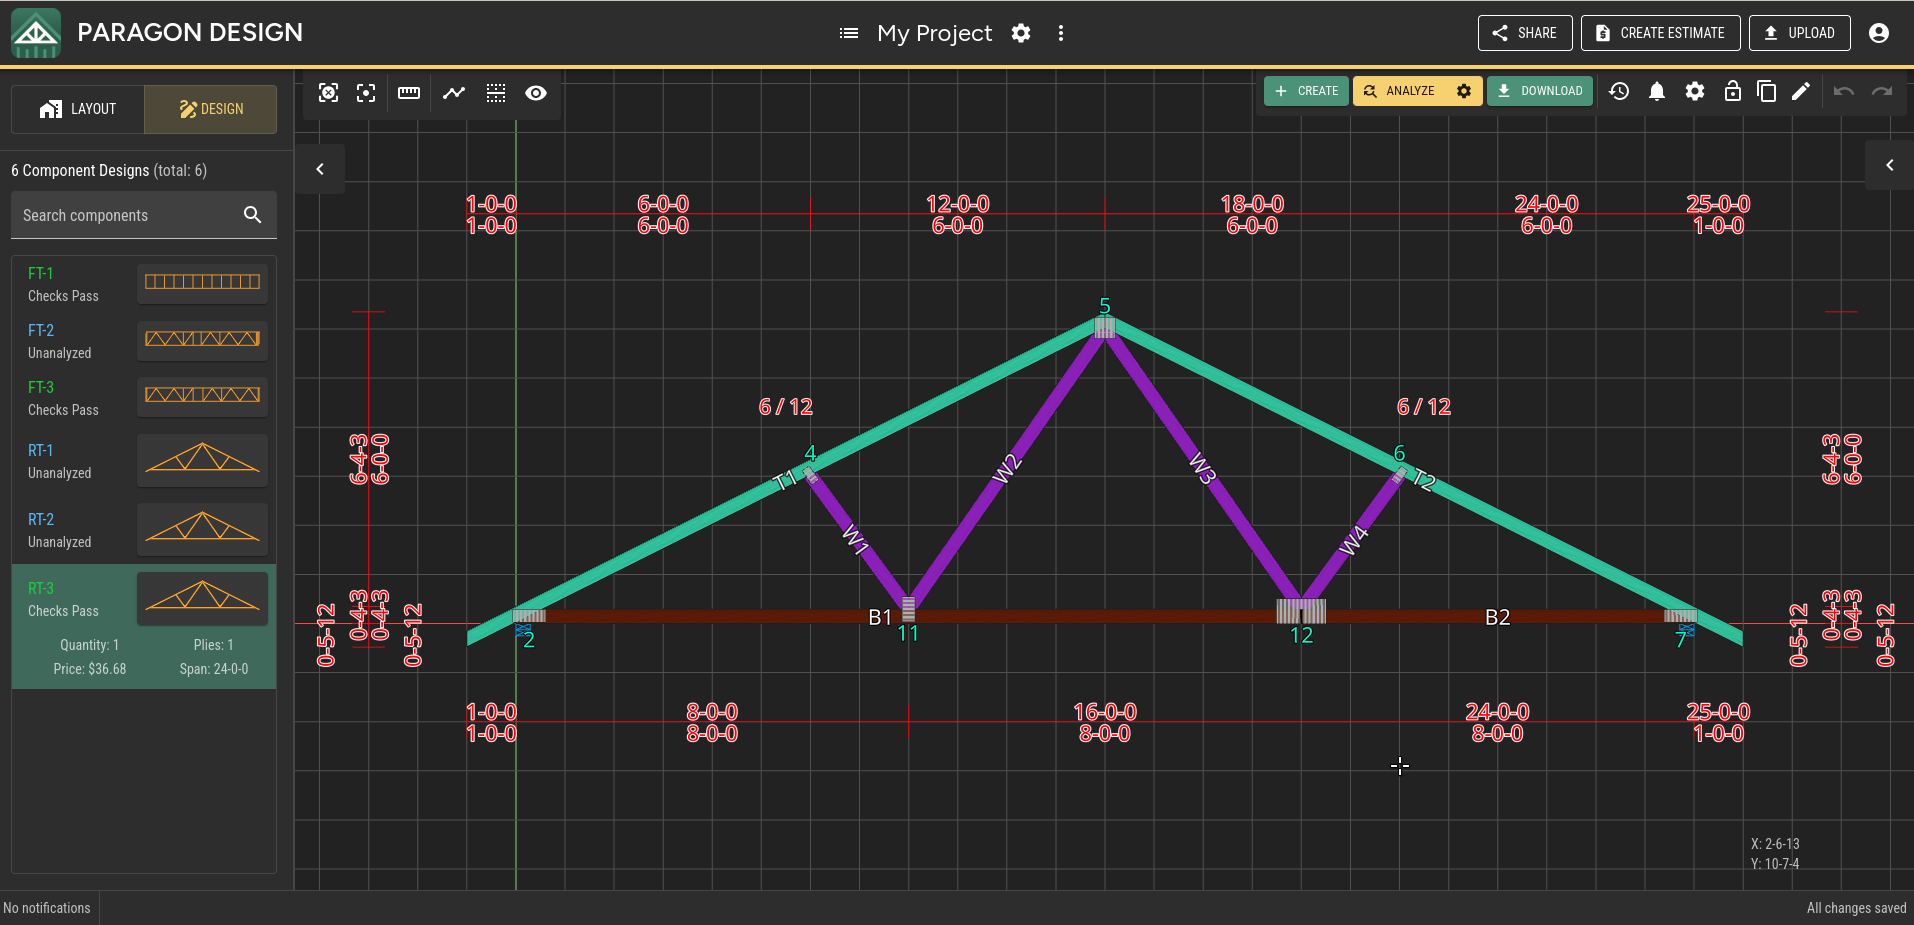Open analyze settings gear
Image resolution: width=1914 pixels, height=925 pixels.
tap(1464, 91)
